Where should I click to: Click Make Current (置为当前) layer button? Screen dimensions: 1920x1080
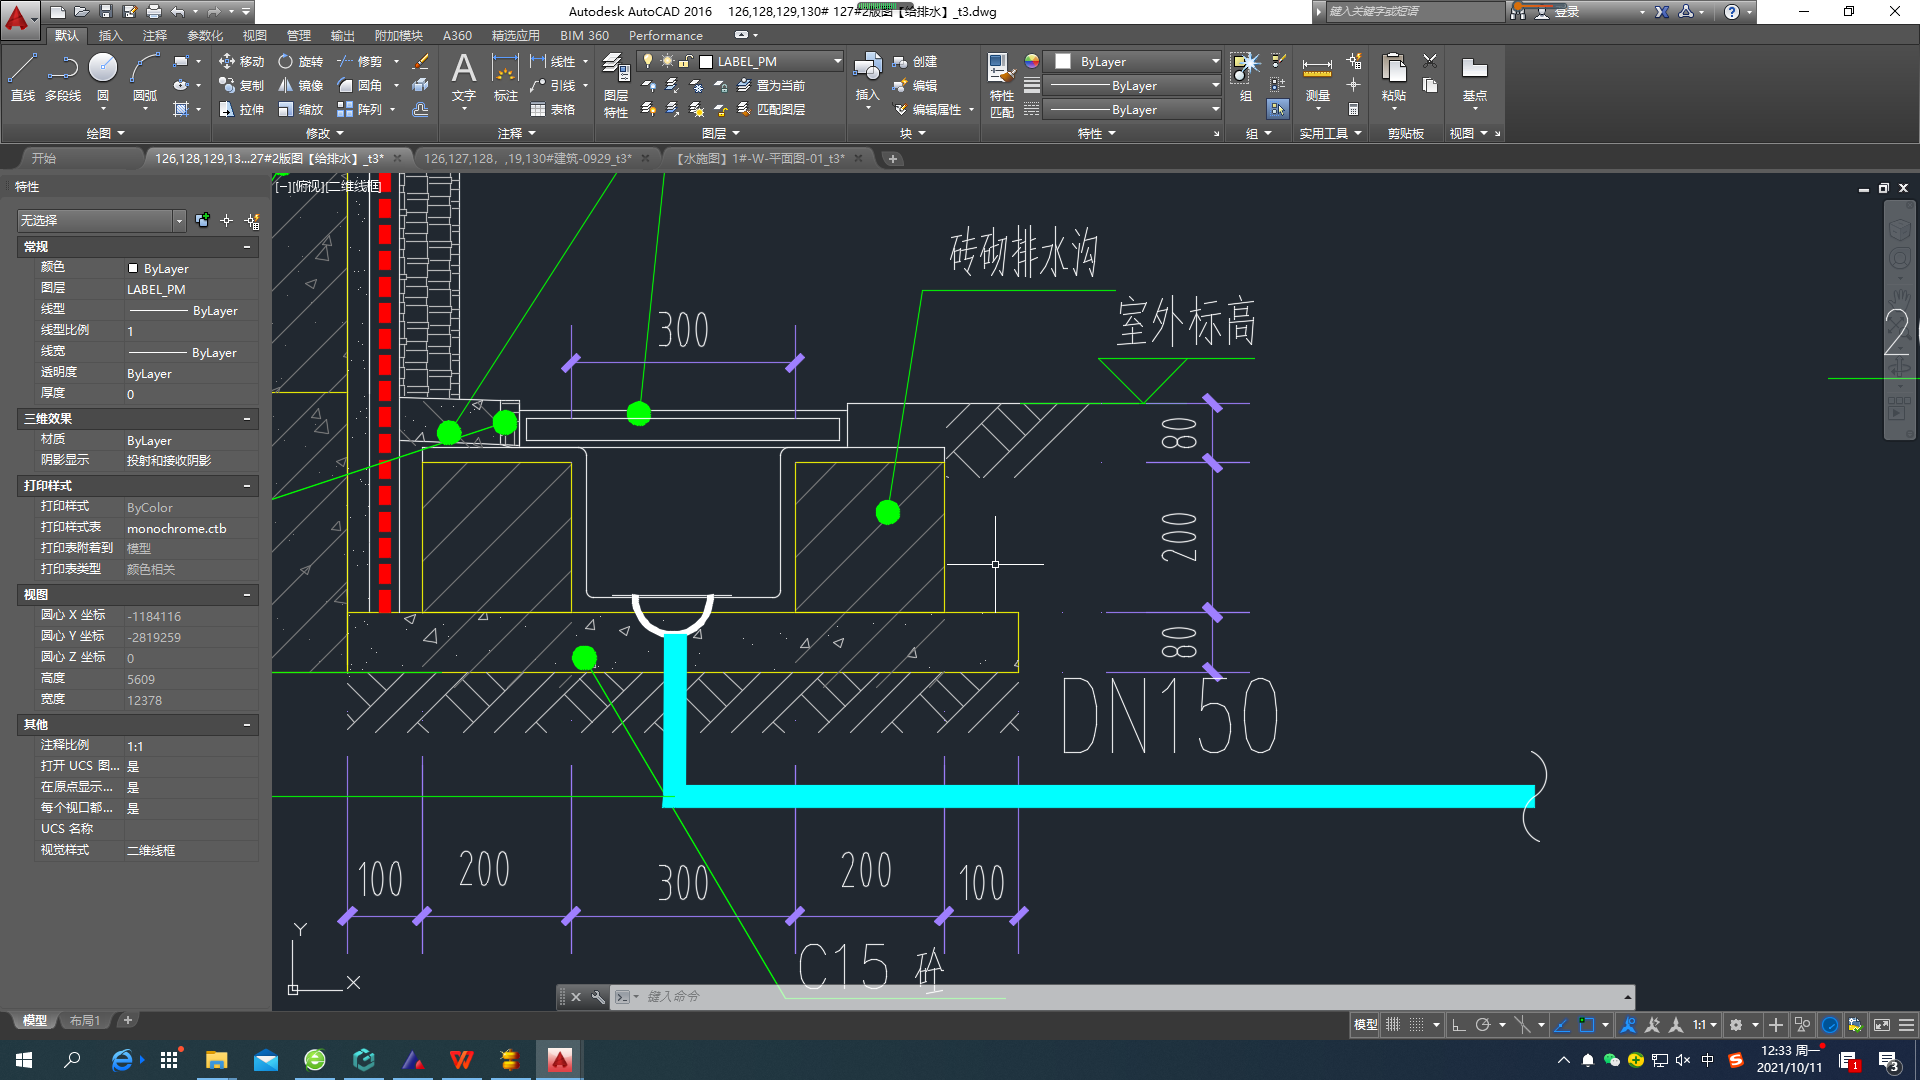pos(770,85)
